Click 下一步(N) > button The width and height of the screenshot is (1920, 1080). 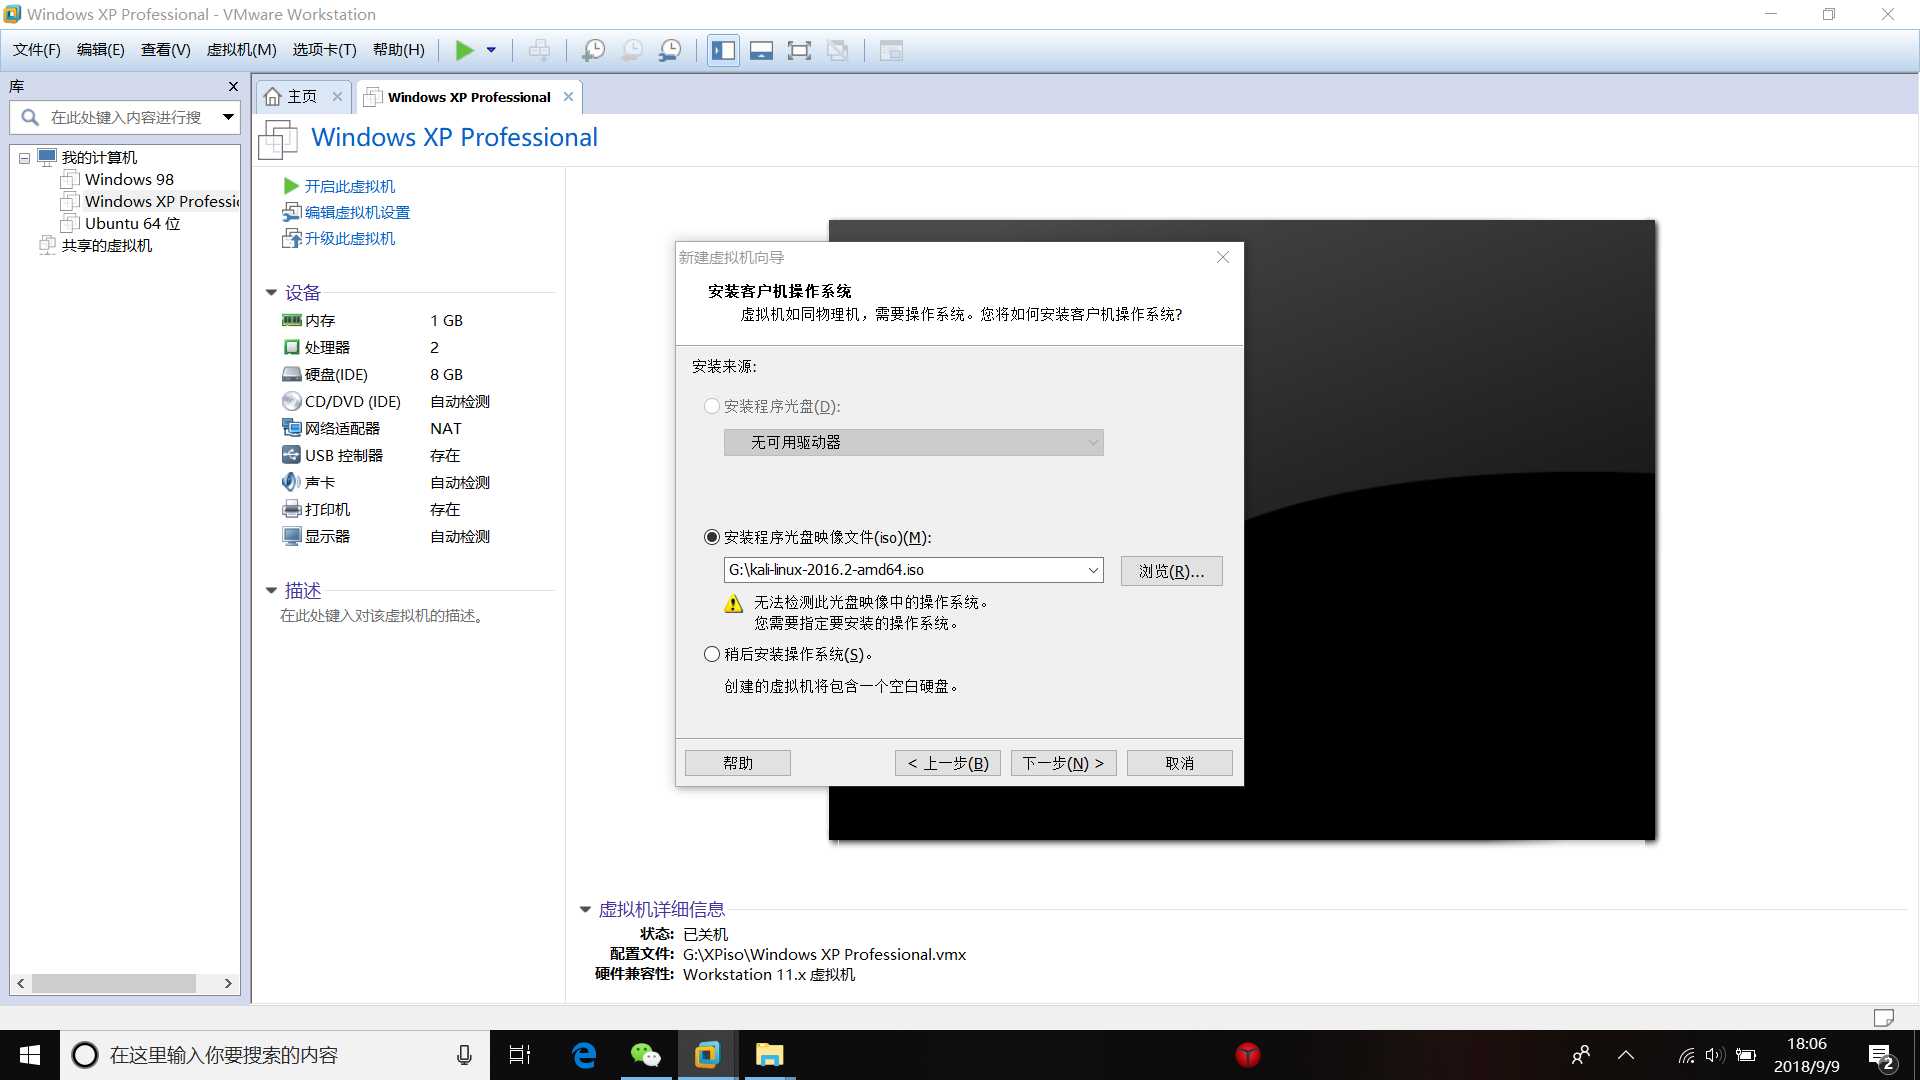tap(1062, 763)
